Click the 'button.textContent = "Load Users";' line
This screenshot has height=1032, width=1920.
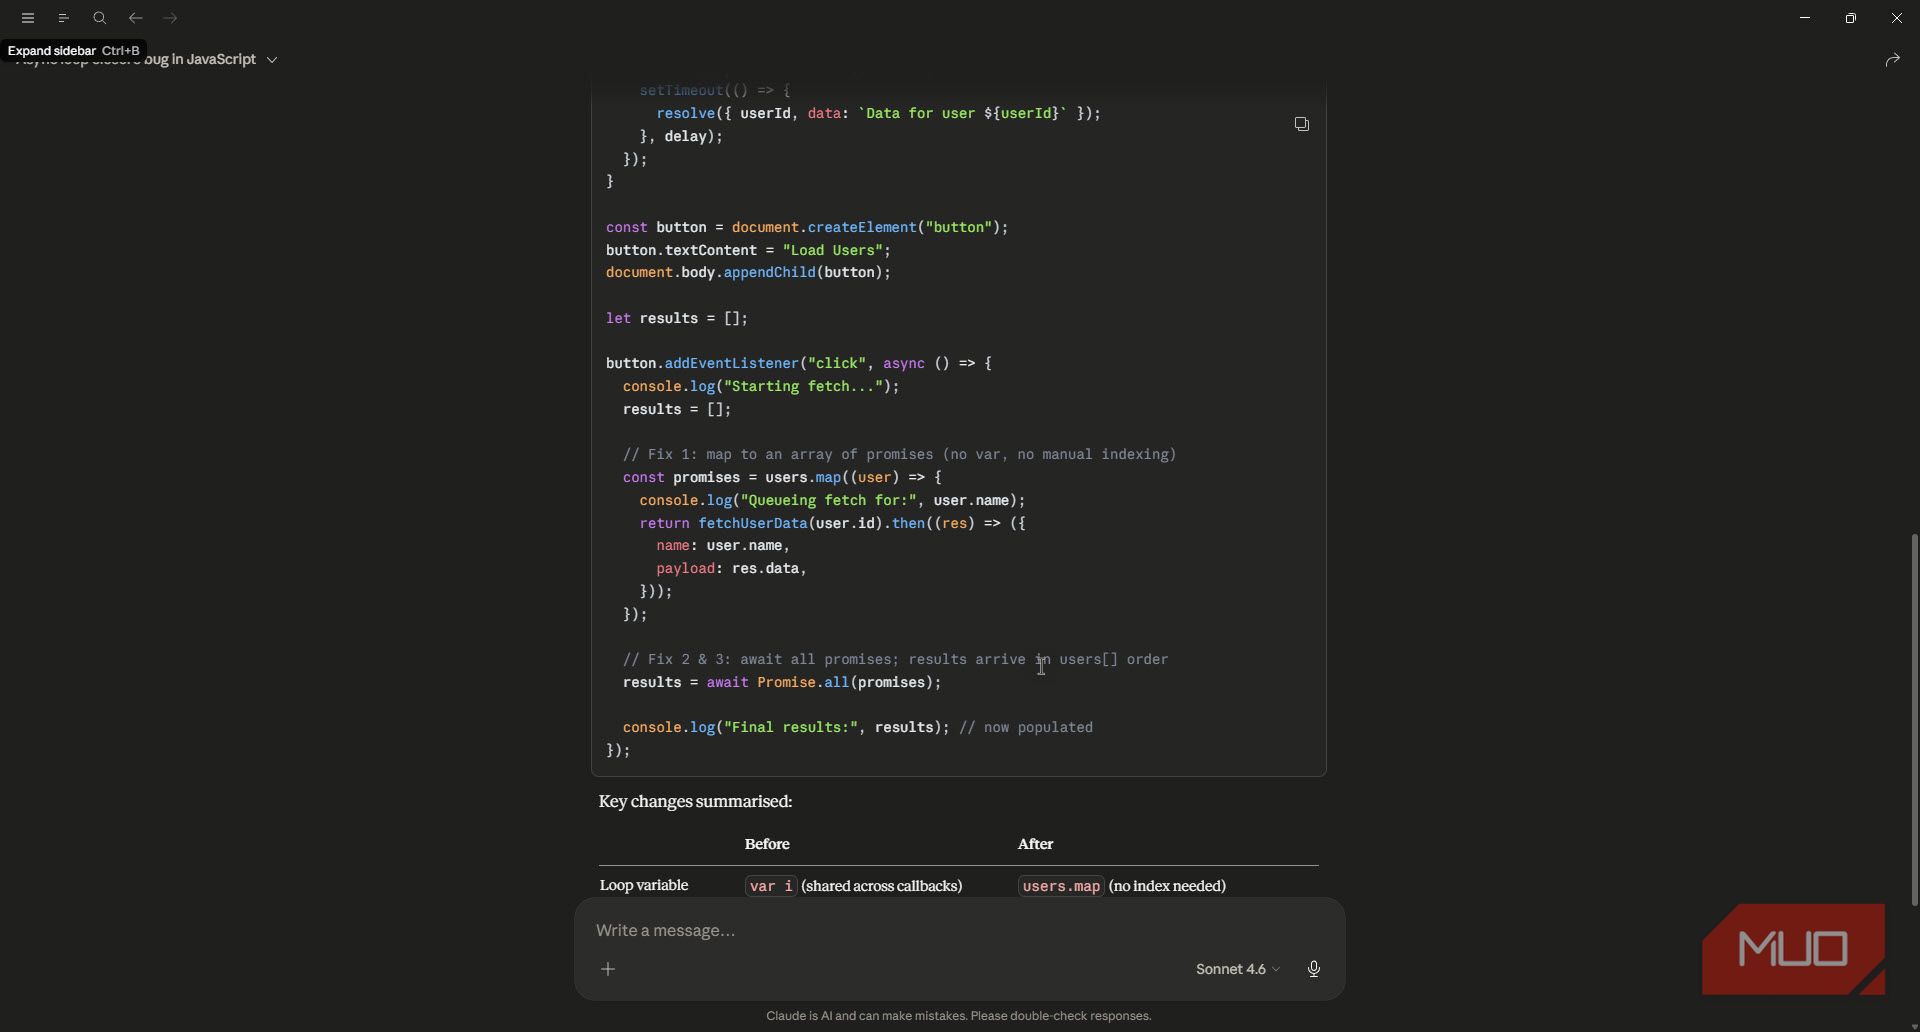pos(748,250)
